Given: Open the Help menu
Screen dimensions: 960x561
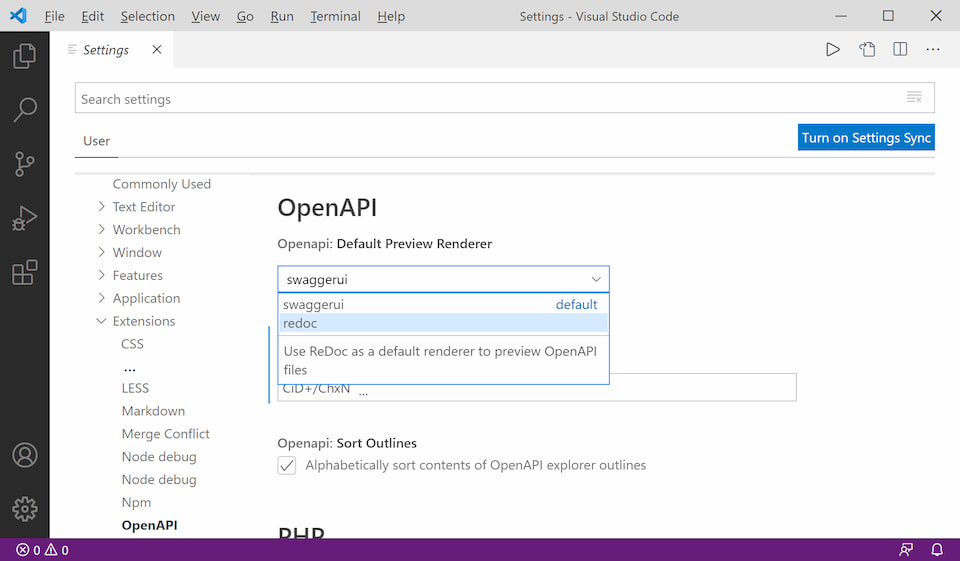Looking at the screenshot, I should (391, 17).
